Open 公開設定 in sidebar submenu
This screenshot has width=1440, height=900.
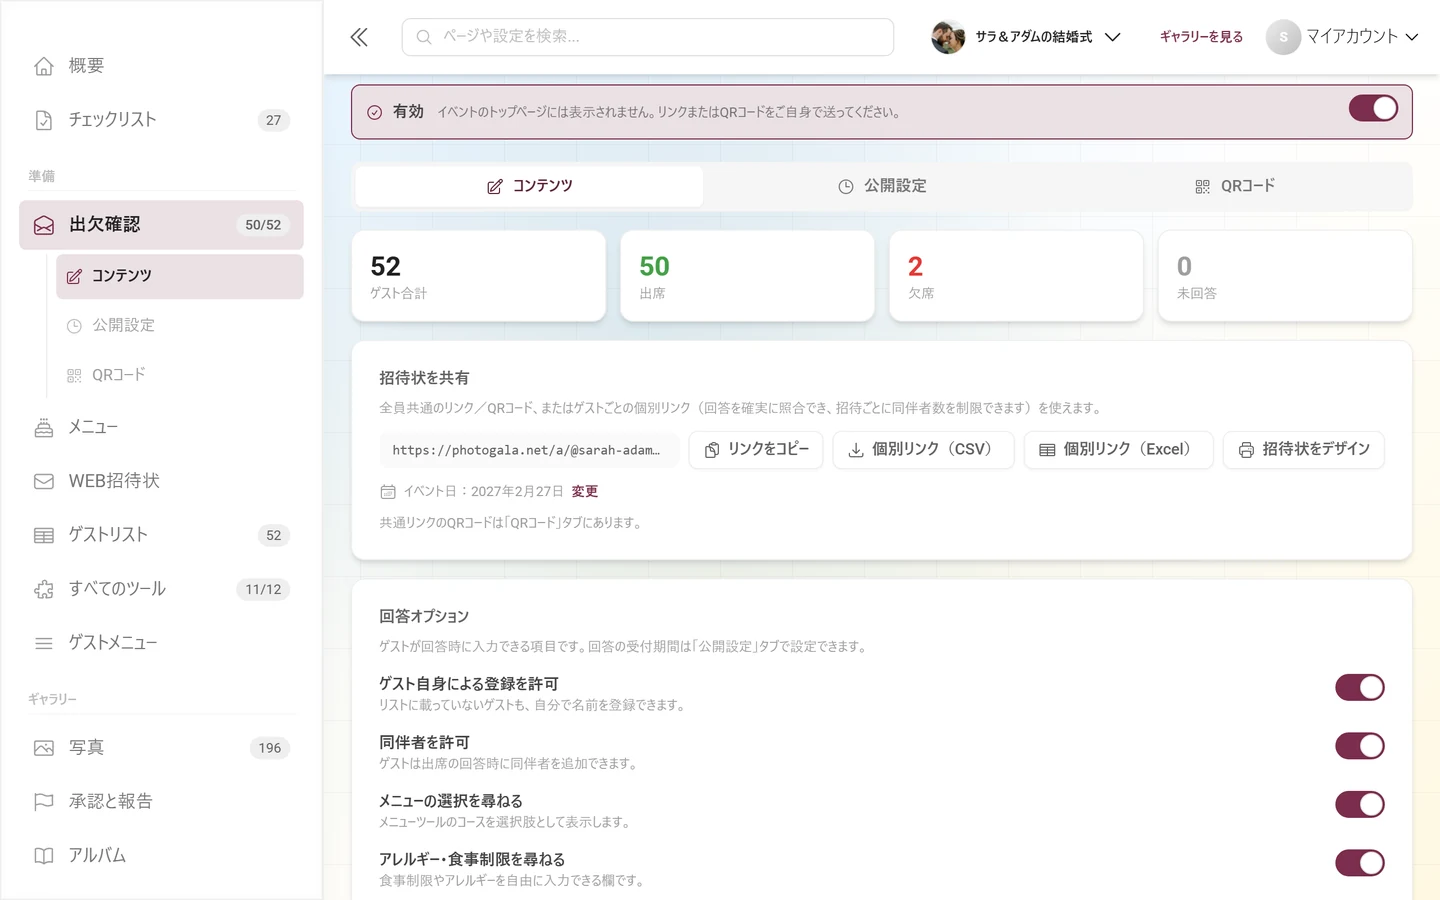(x=180, y=326)
